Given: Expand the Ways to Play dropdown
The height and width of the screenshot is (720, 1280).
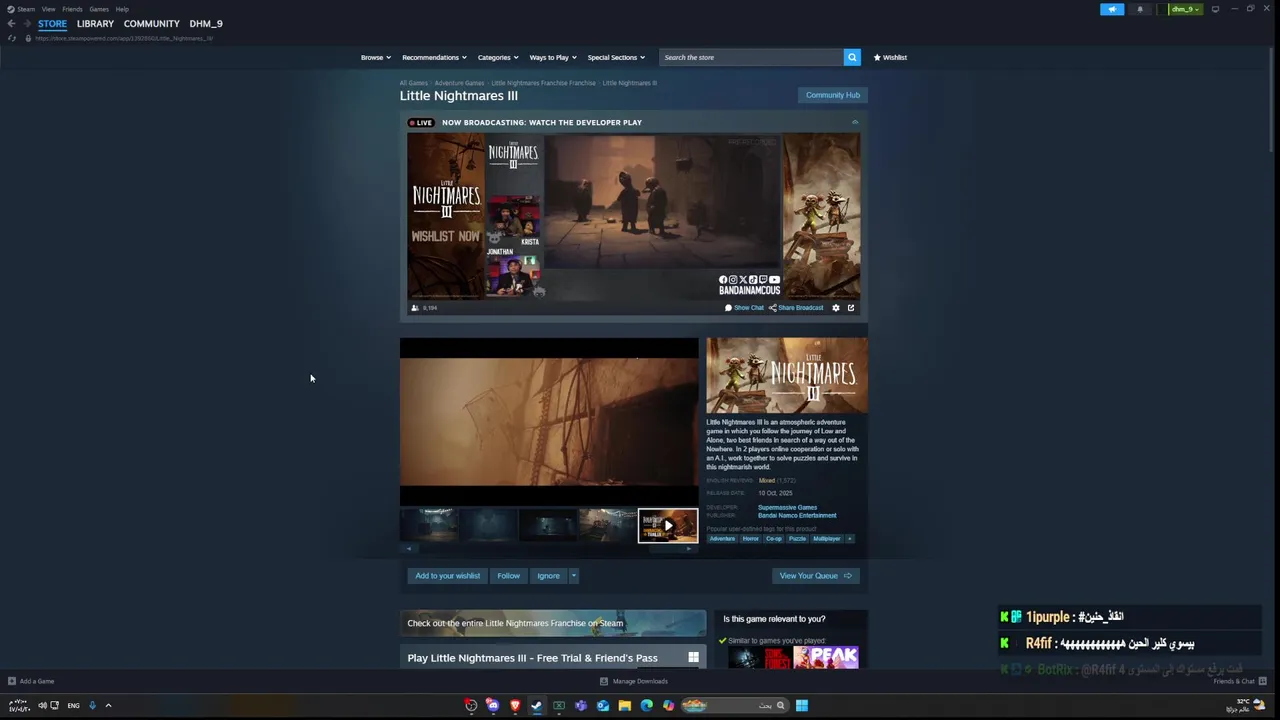Looking at the screenshot, I should (x=553, y=57).
